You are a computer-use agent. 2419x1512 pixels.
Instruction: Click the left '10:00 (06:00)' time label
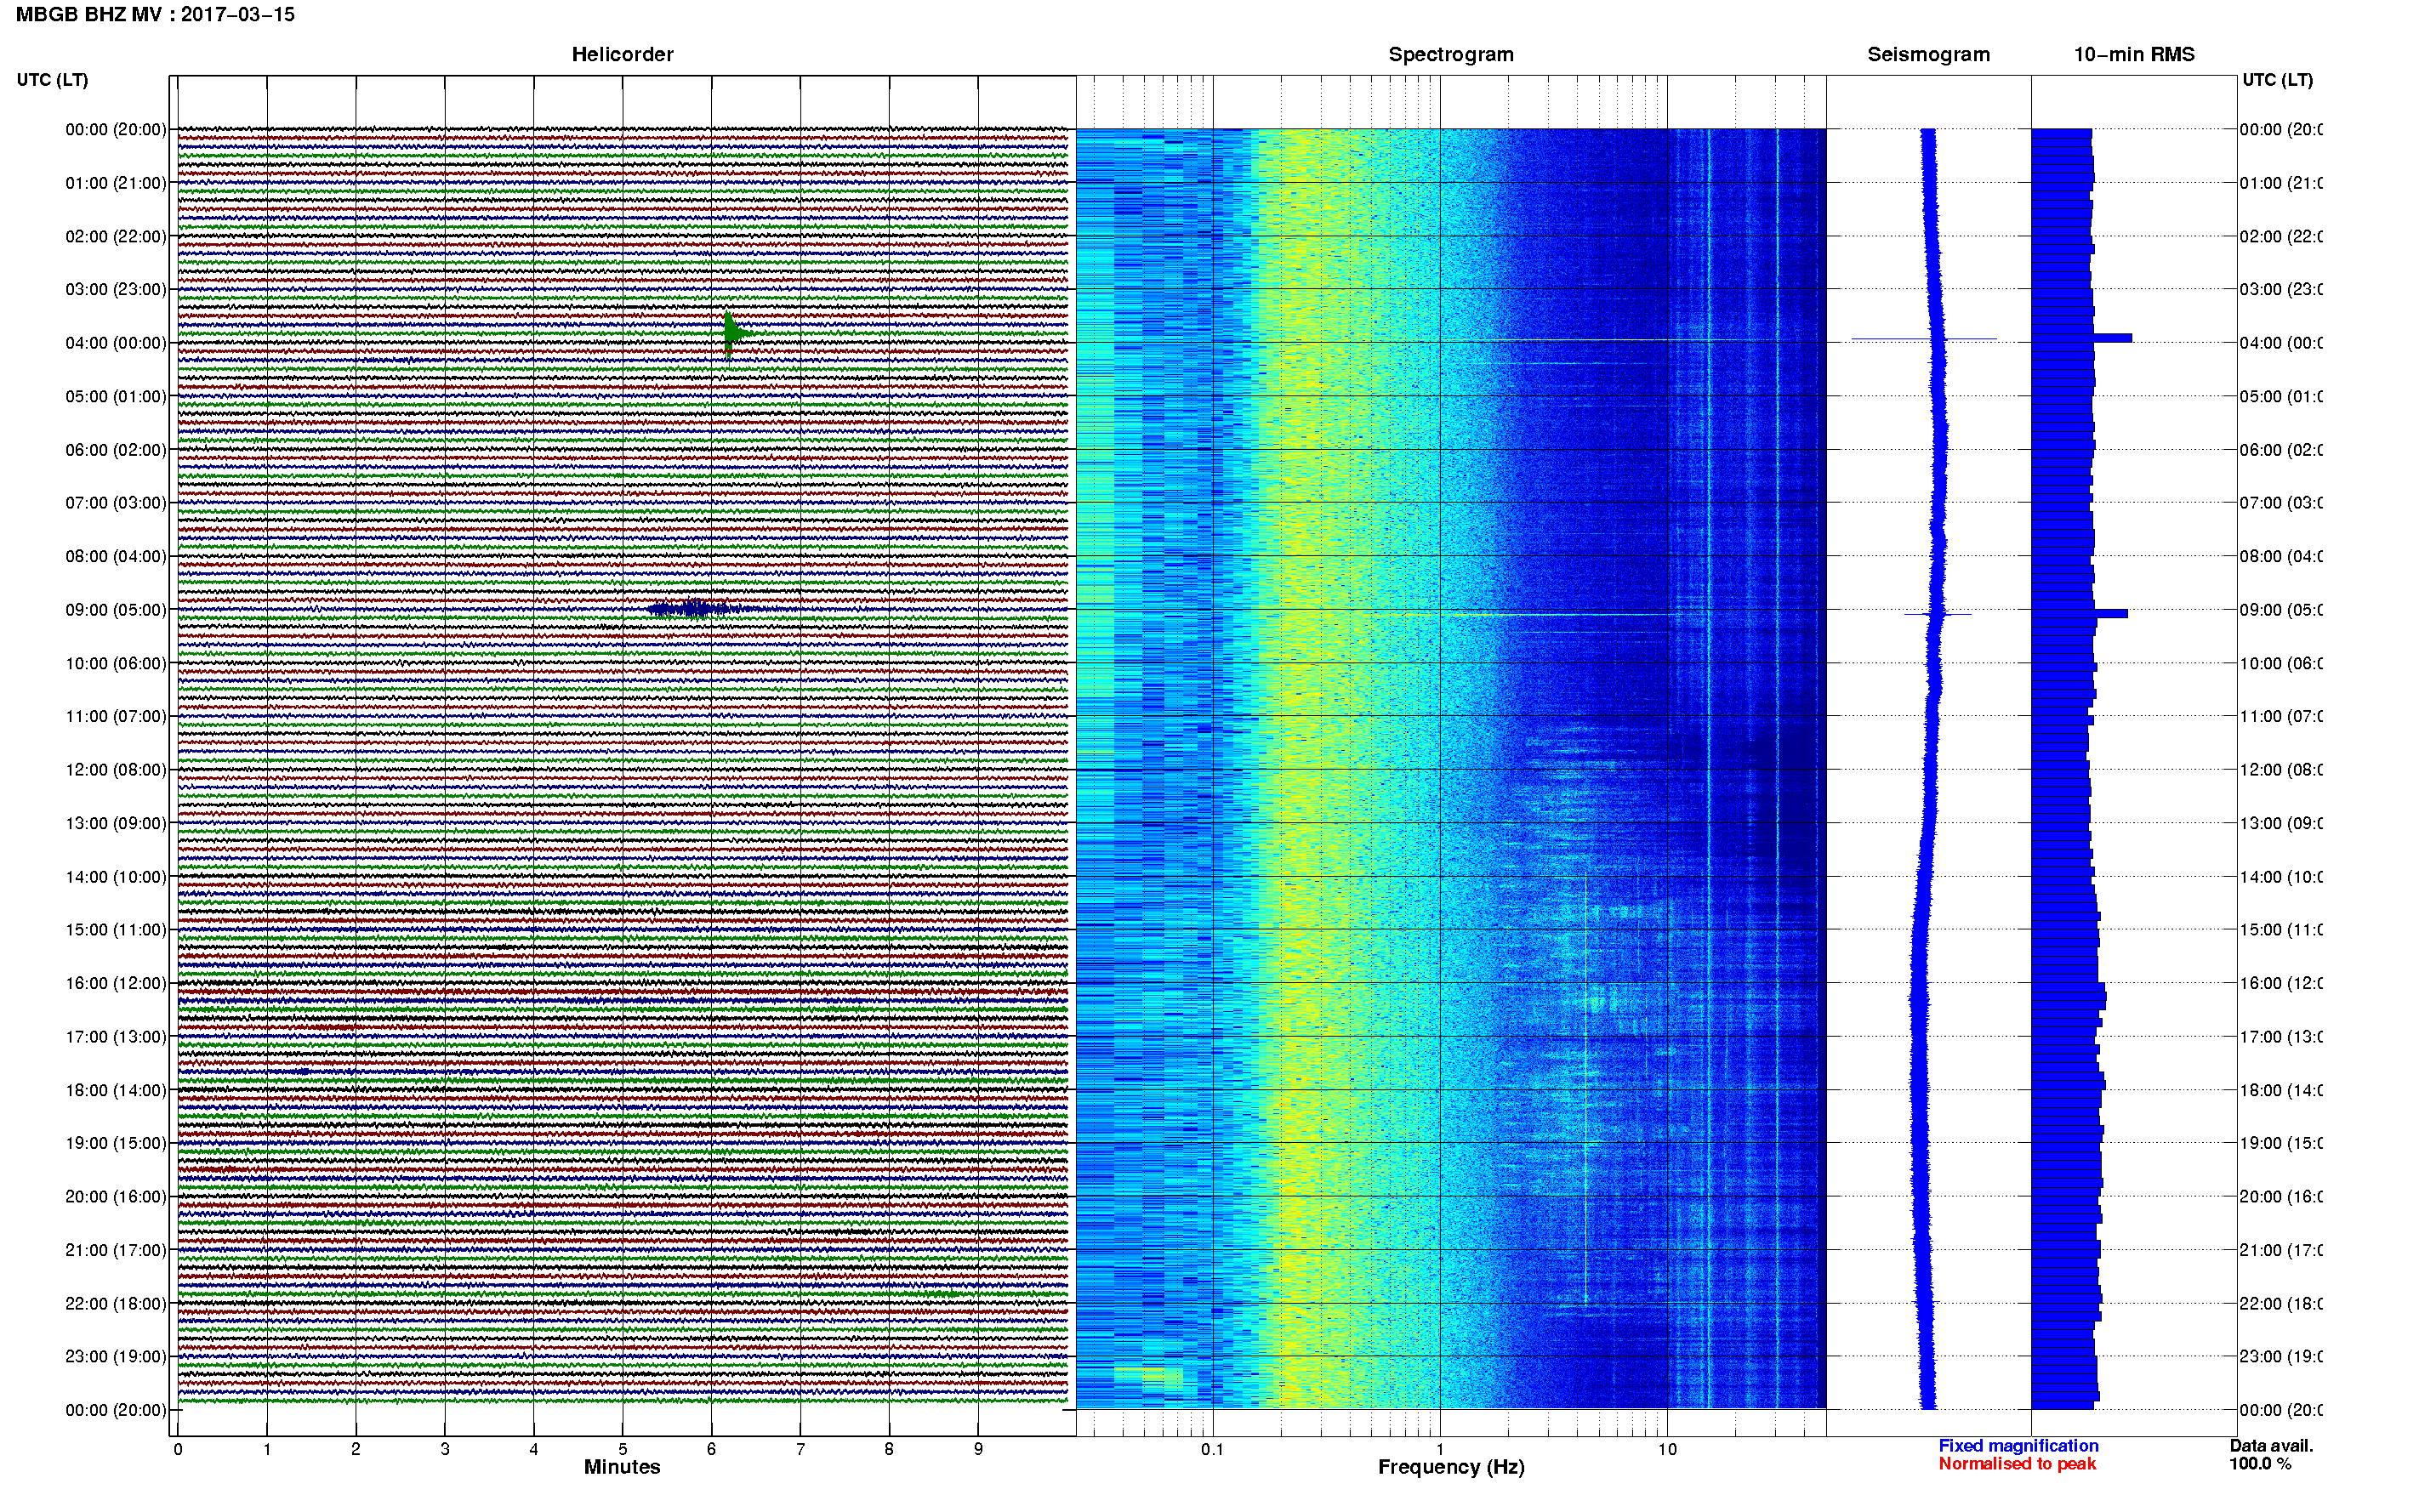(116, 663)
